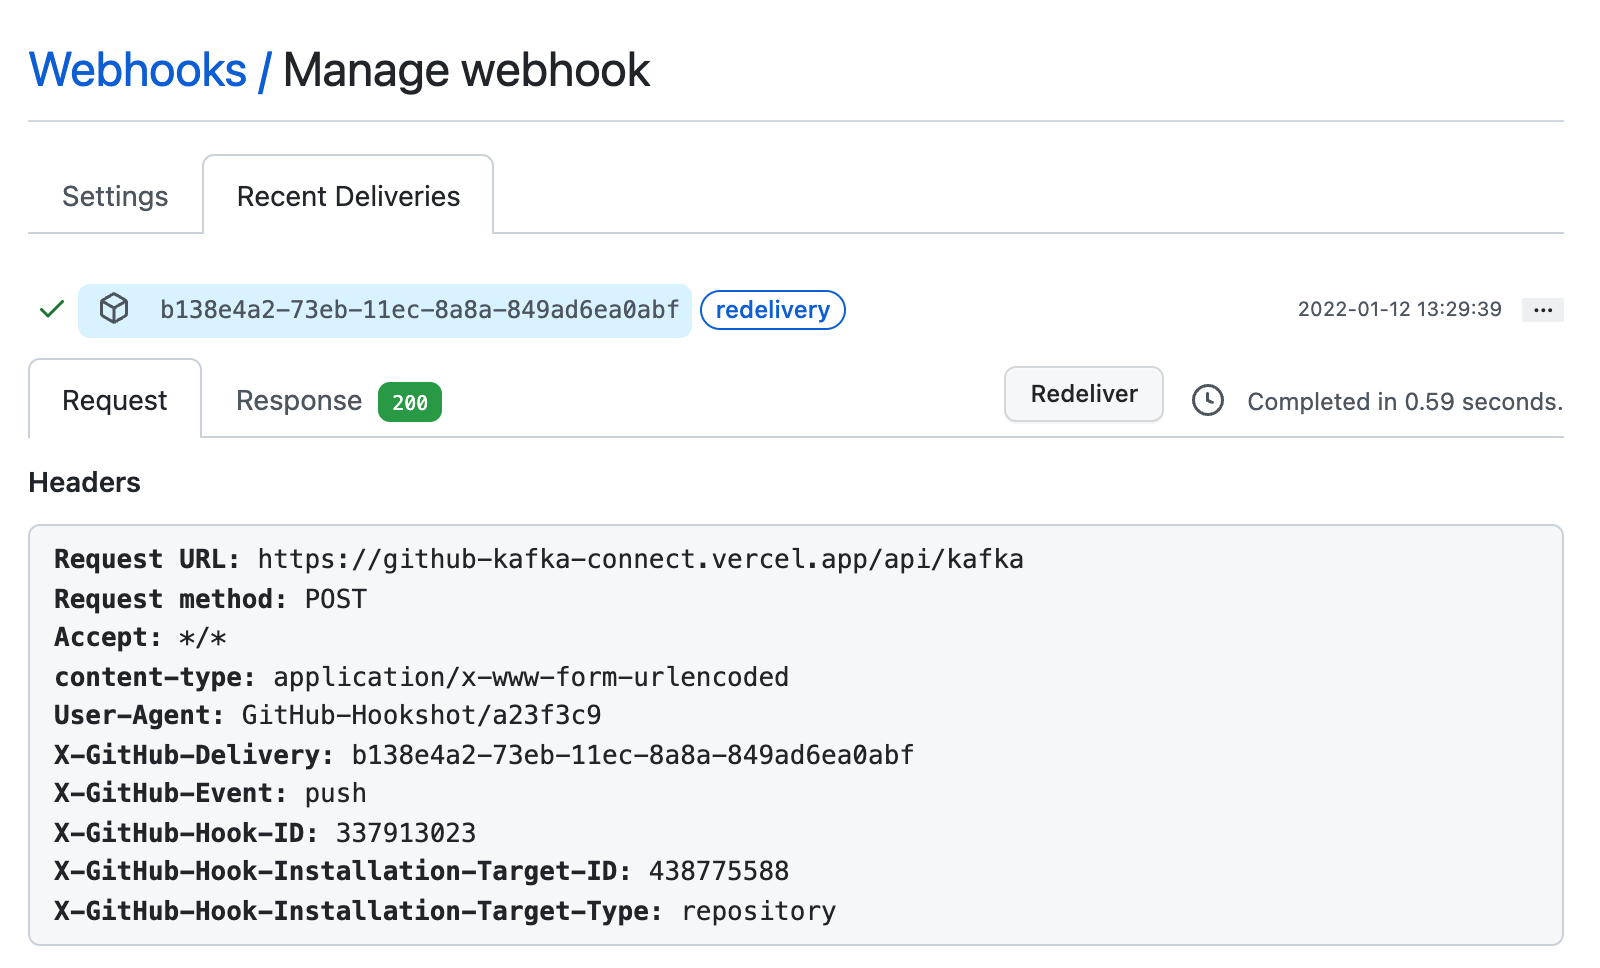The image size is (1600, 968).
Task: Open the Webhooks breadcrumb link
Action: (x=137, y=68)
